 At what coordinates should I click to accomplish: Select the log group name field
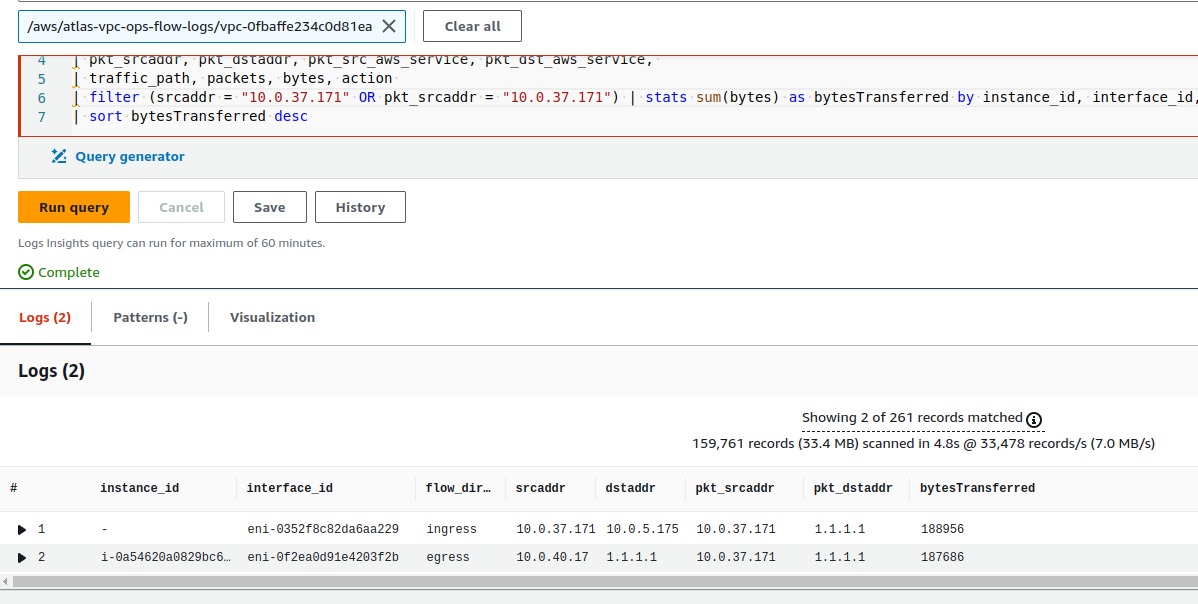(212, 26)
